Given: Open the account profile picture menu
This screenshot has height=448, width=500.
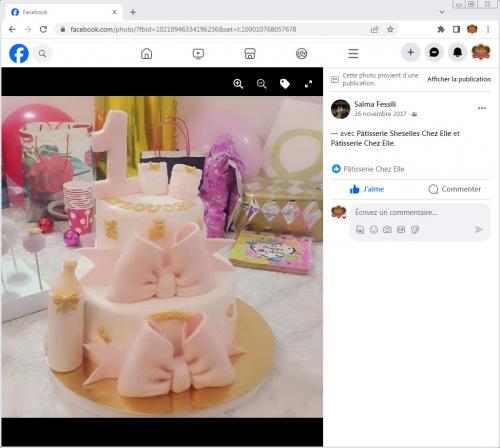Looking at the screenshot, I should point(481,52).
